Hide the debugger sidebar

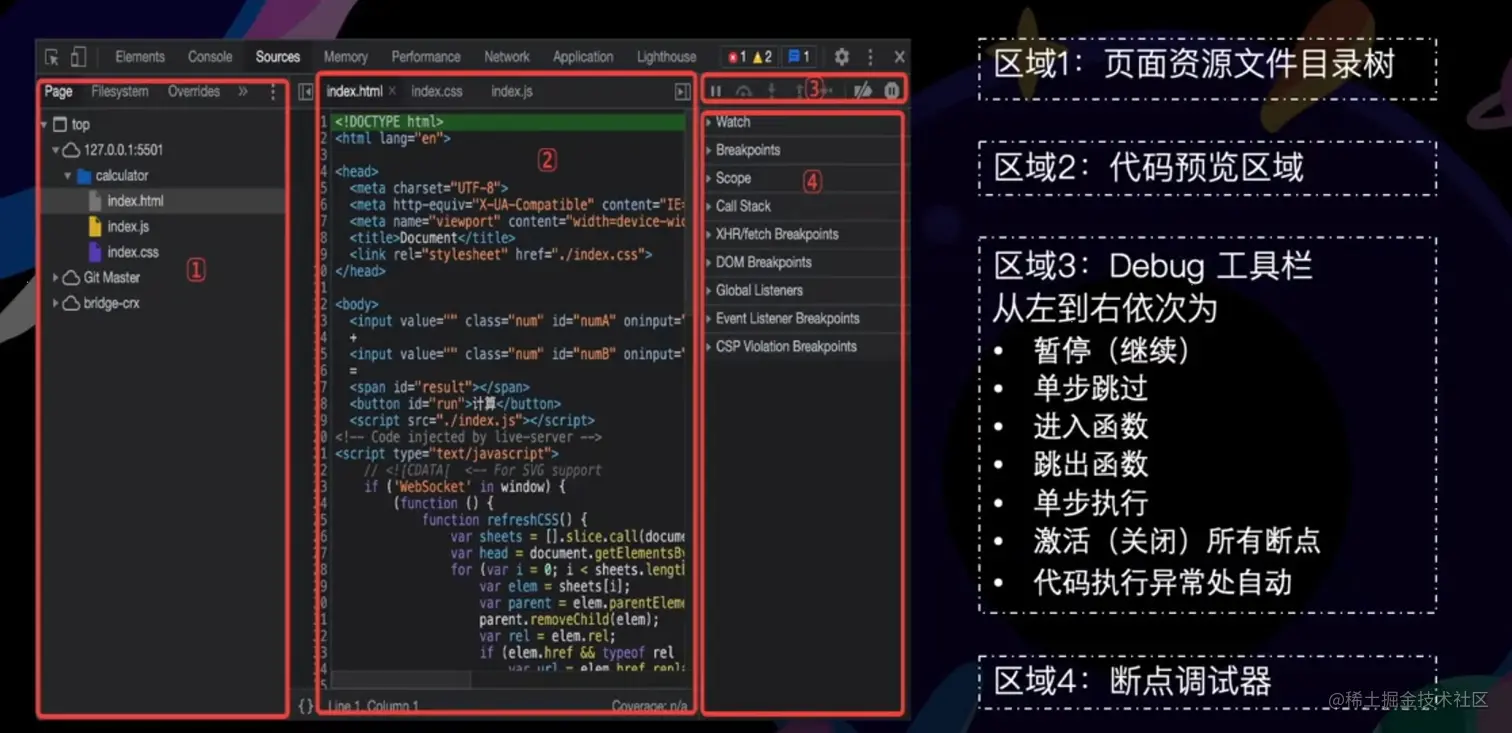(682, 92)
